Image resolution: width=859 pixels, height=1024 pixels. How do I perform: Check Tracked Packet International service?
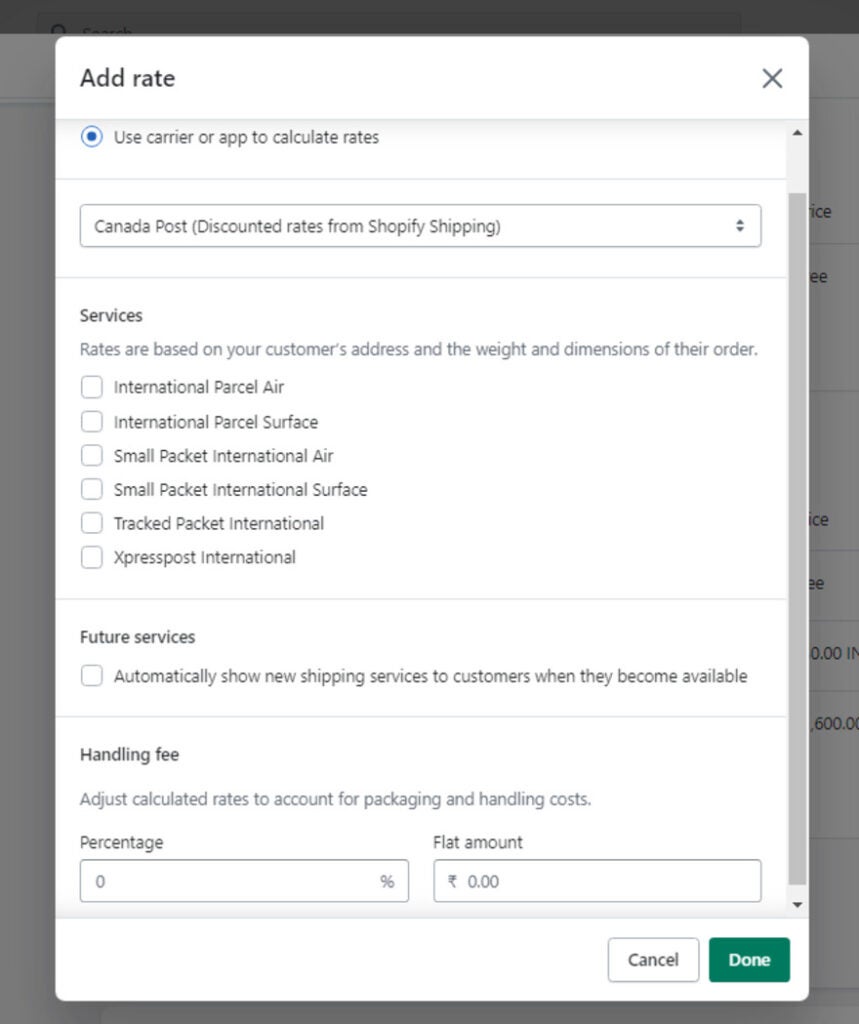(91, 522)
